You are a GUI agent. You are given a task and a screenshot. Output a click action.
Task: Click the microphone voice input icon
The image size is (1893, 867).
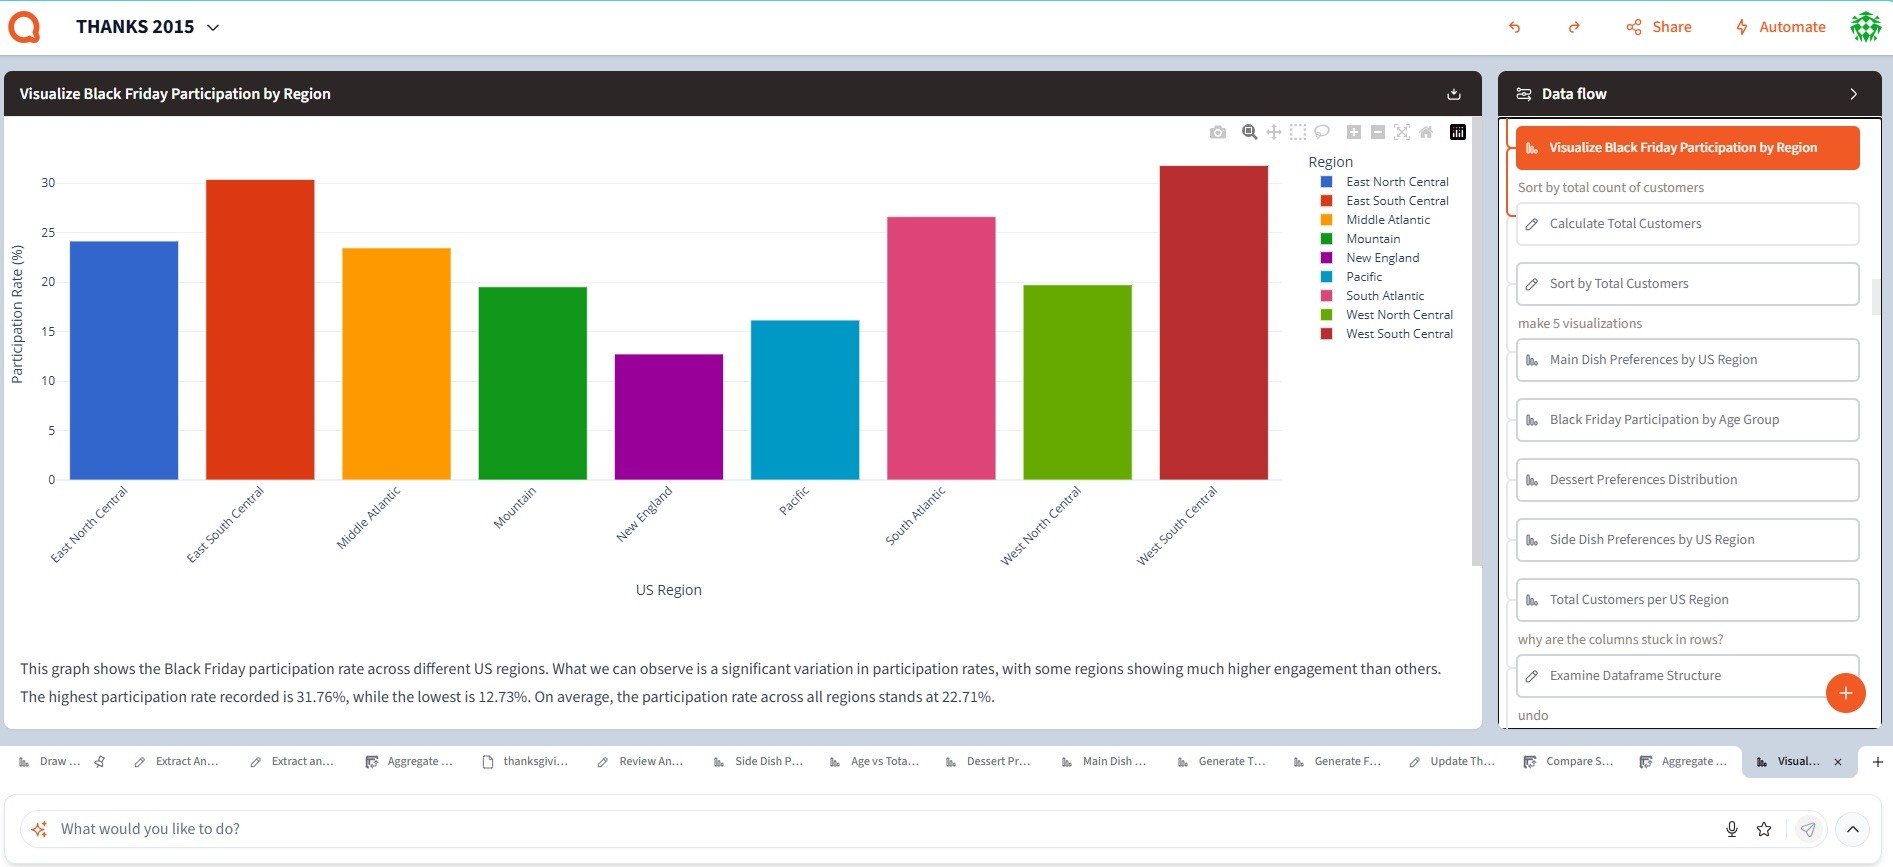tap(1732, 829)
